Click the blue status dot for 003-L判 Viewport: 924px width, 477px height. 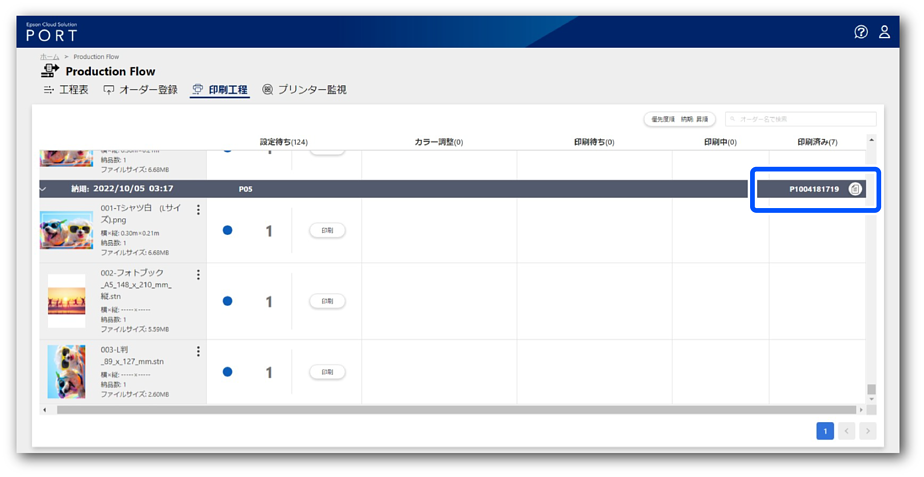point(227,372)
